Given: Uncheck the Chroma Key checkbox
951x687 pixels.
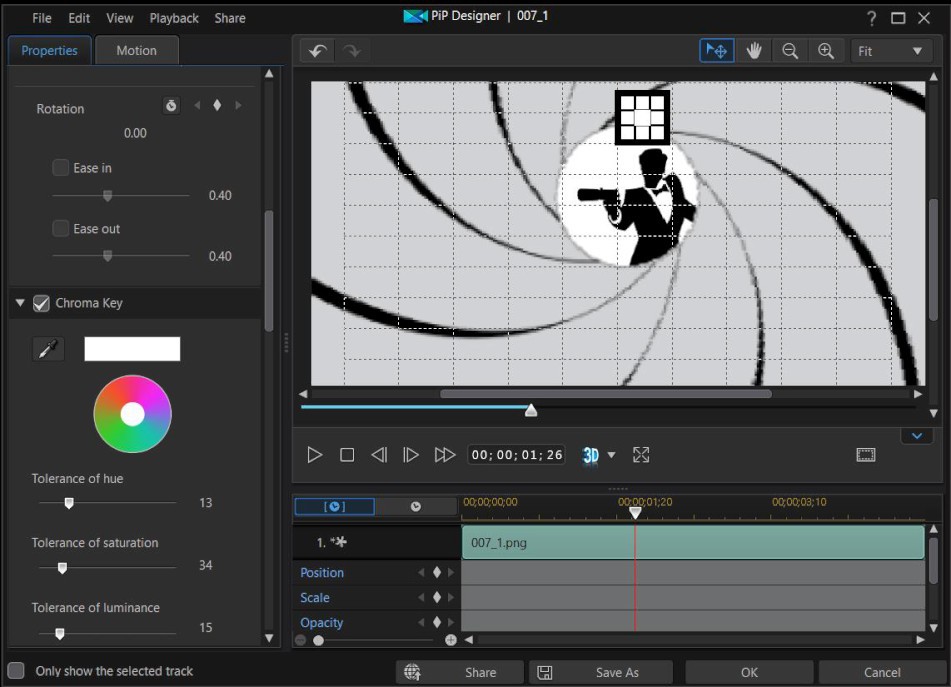Looking at the screenshot, I should (x=41, y=303).
